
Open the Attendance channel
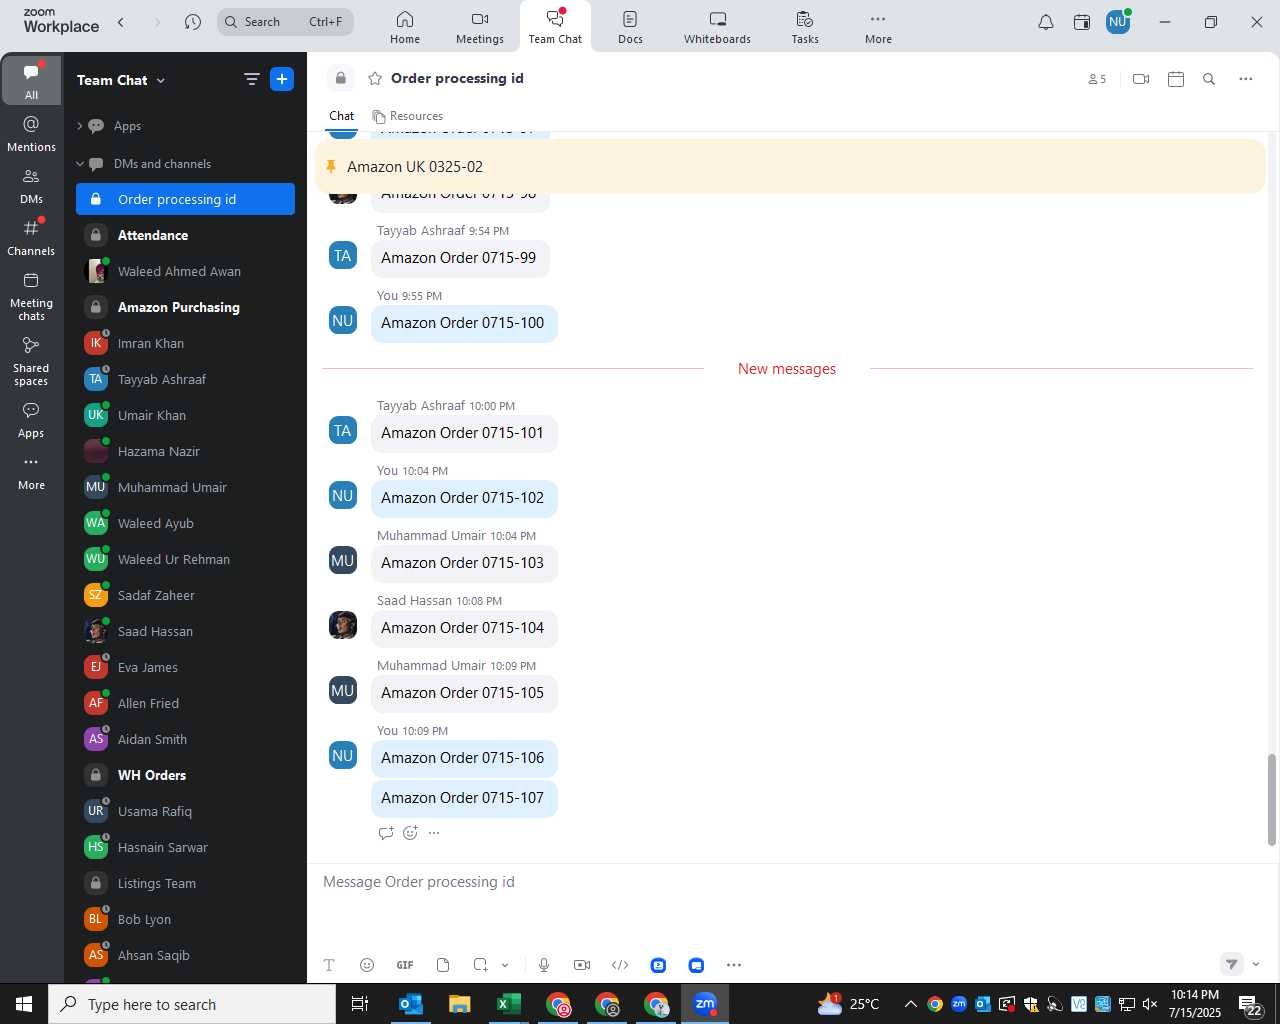point(185,235)
